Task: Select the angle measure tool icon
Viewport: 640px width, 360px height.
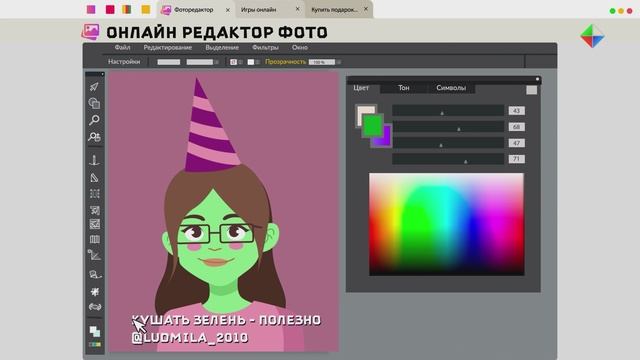Action: click(x=94, y=255)
